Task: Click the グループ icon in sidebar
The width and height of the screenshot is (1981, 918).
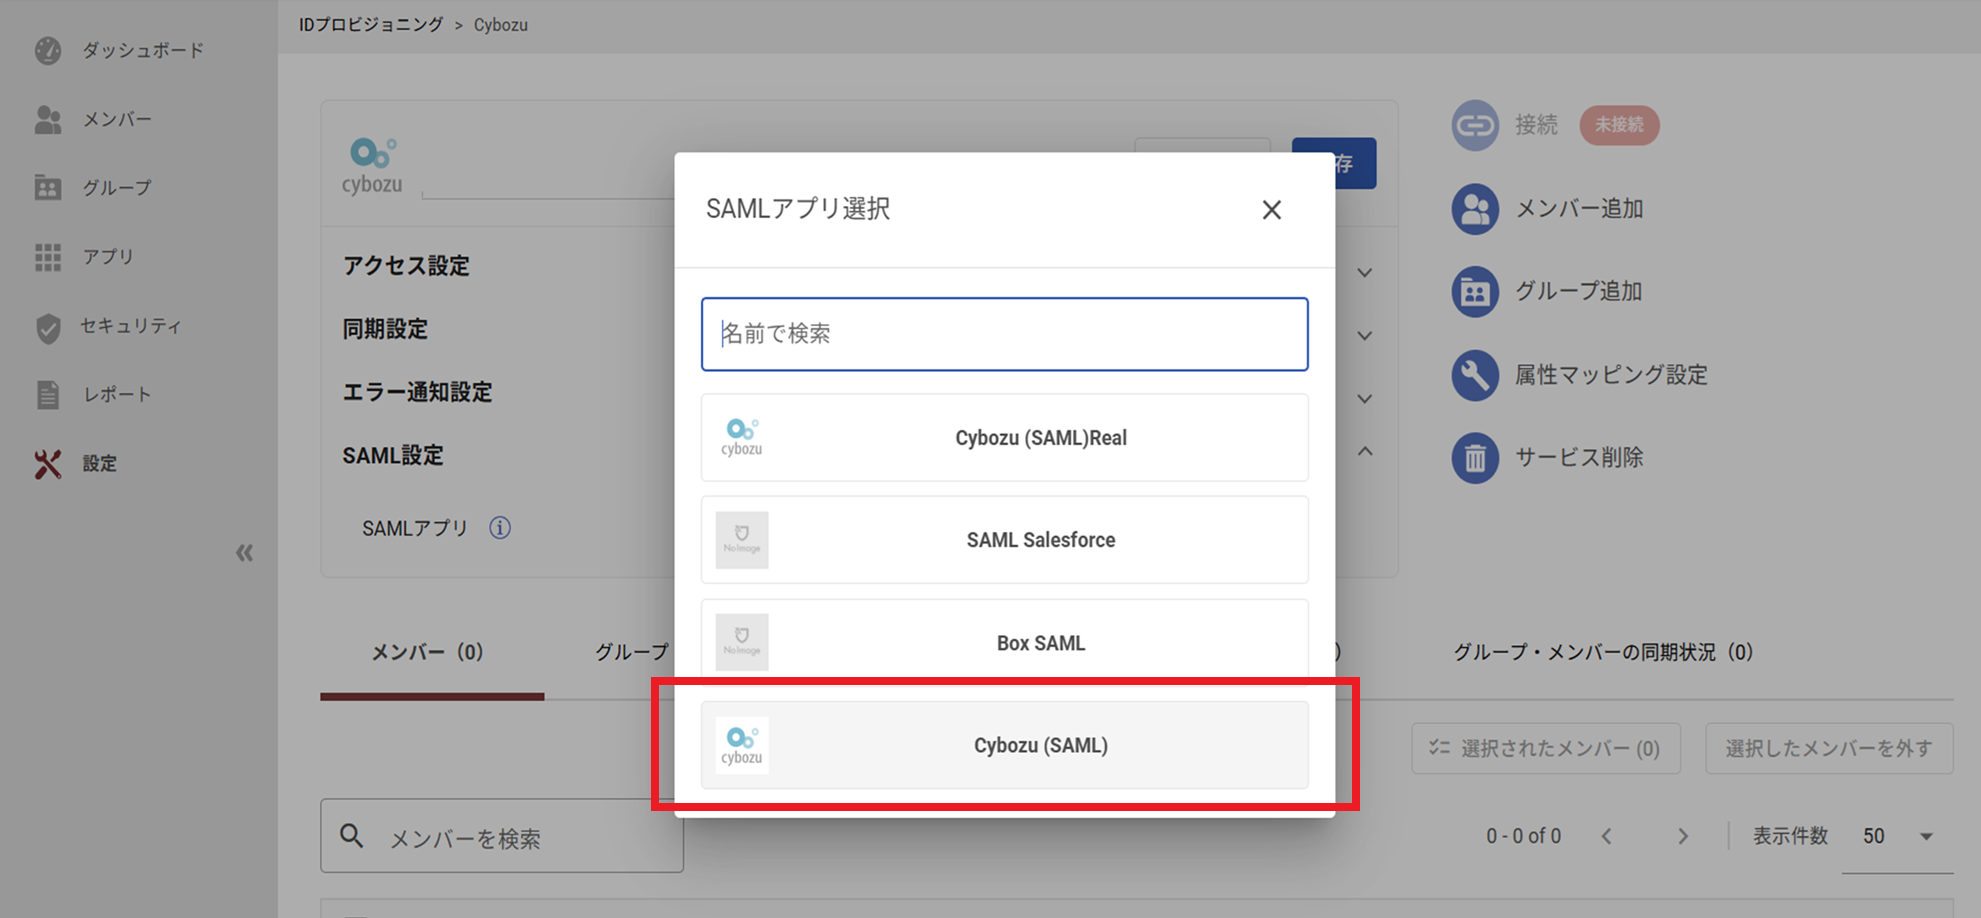Action: (48, 188)
